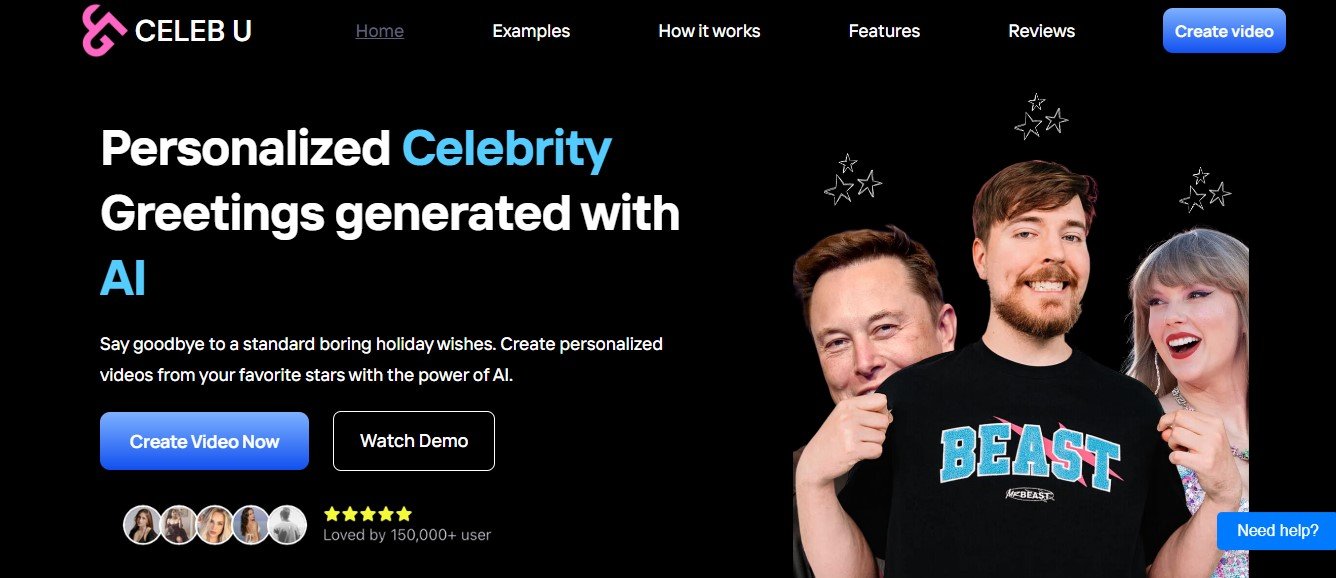The height and width of the screenshot is (578, 1336).
Task: Click the star doodle above the blonde woman
Action: tap(1204, 190)
